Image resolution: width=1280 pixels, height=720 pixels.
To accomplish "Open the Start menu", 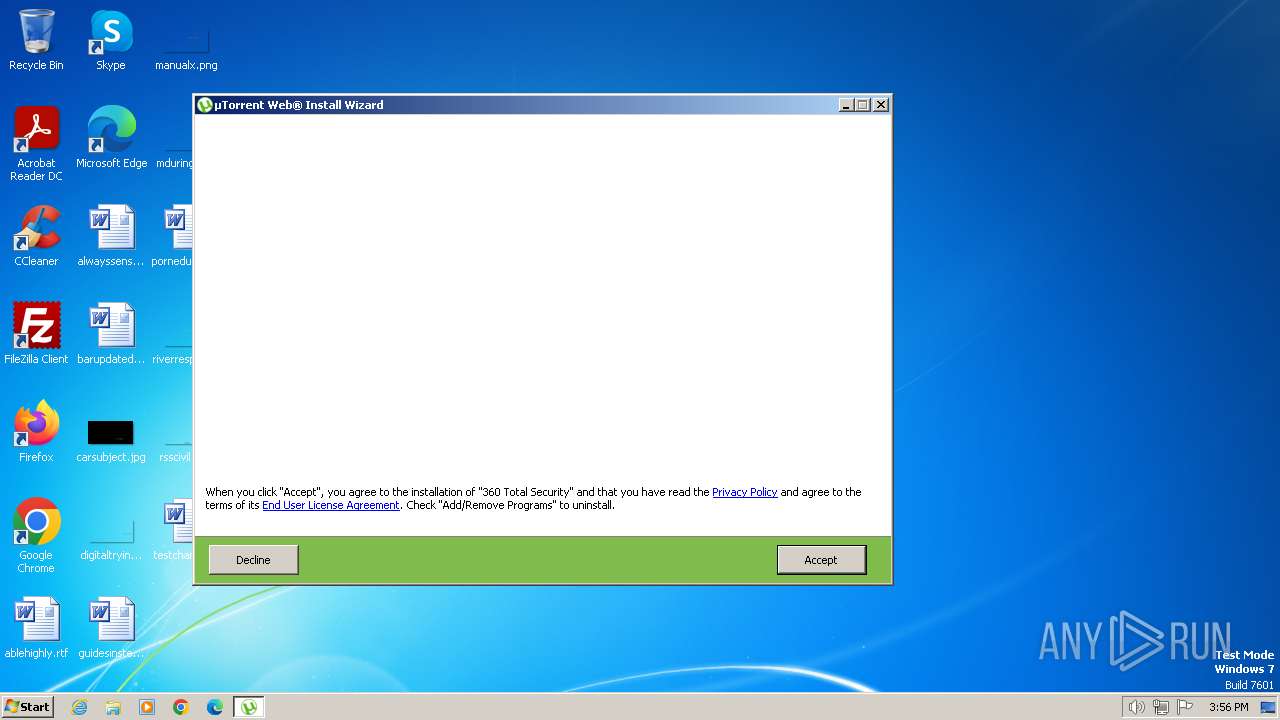I will [27, 707].
